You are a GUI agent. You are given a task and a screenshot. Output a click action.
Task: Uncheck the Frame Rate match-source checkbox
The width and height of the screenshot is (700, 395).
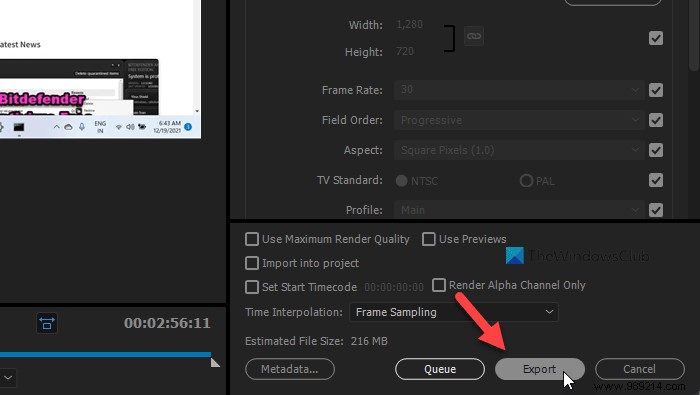pyautogui.click(x=656, y=90)
